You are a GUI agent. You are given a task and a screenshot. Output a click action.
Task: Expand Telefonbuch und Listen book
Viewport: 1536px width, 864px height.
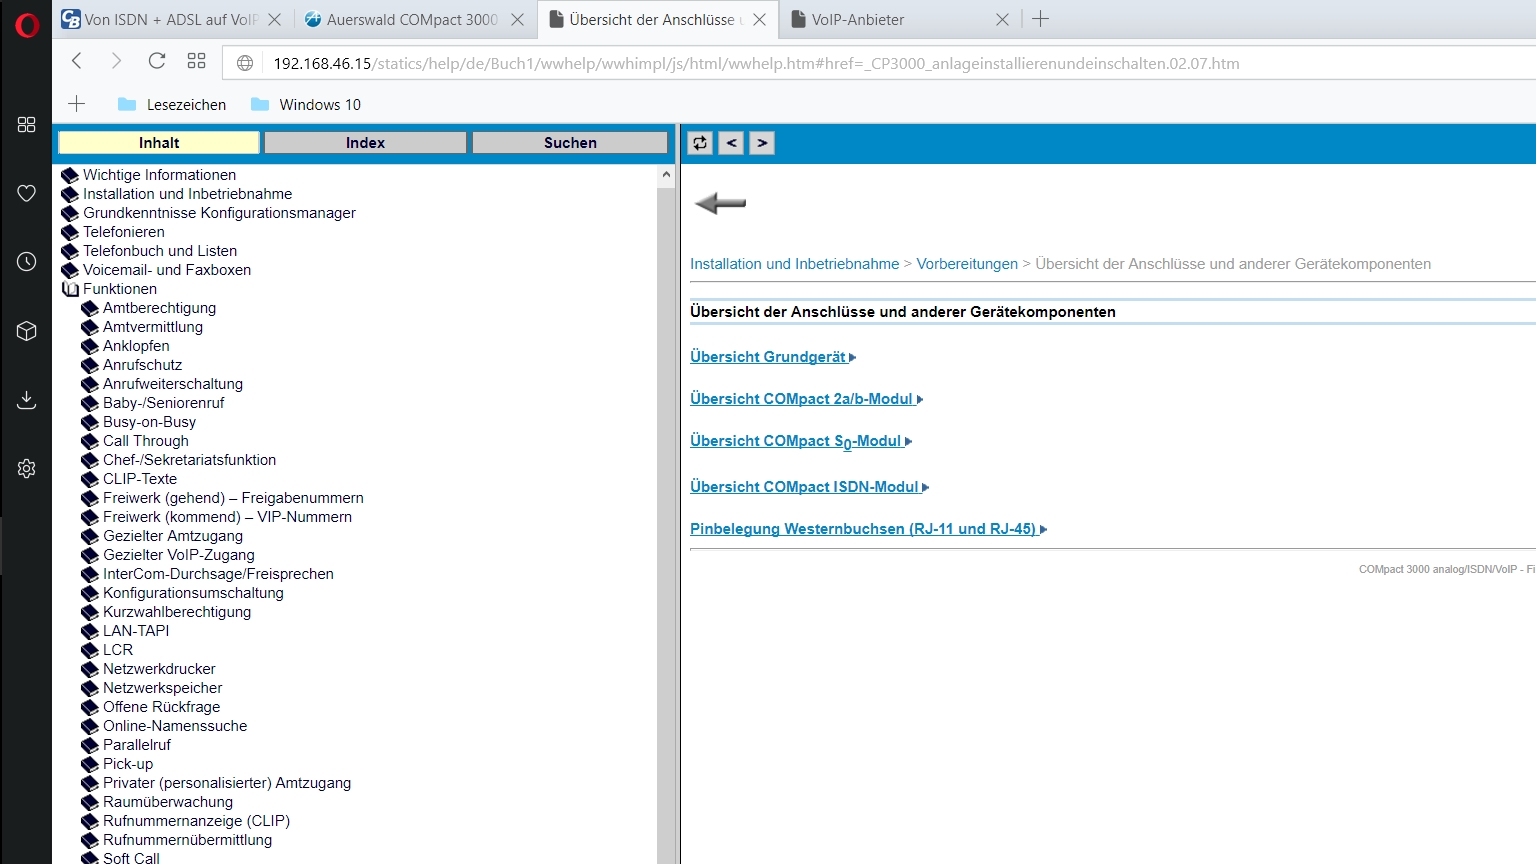tap(70, 251)
